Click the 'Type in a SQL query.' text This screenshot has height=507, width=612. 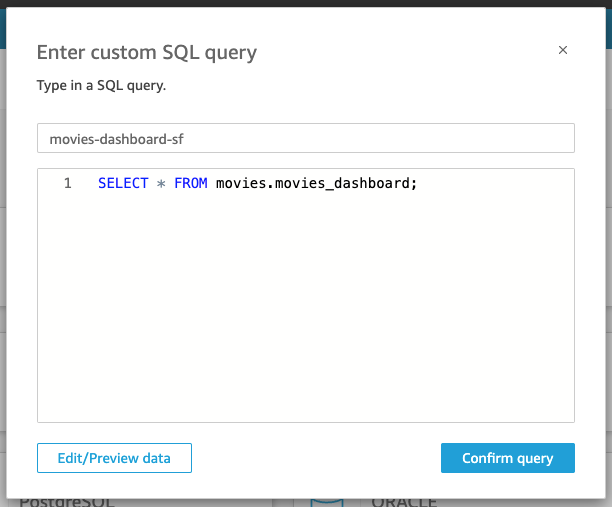[101, 85]
